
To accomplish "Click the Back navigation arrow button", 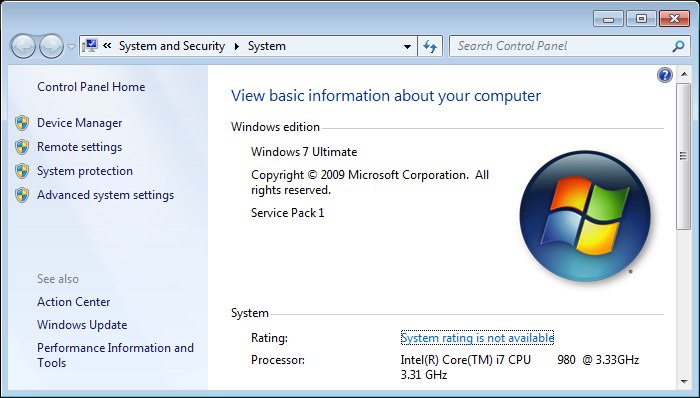I will (x=23, y=46).
